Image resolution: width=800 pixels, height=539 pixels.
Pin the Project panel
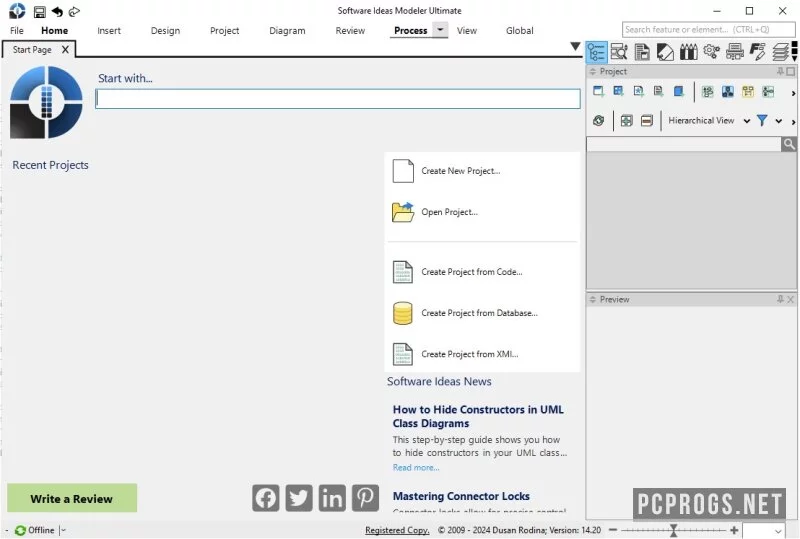[x=780, y=71]
